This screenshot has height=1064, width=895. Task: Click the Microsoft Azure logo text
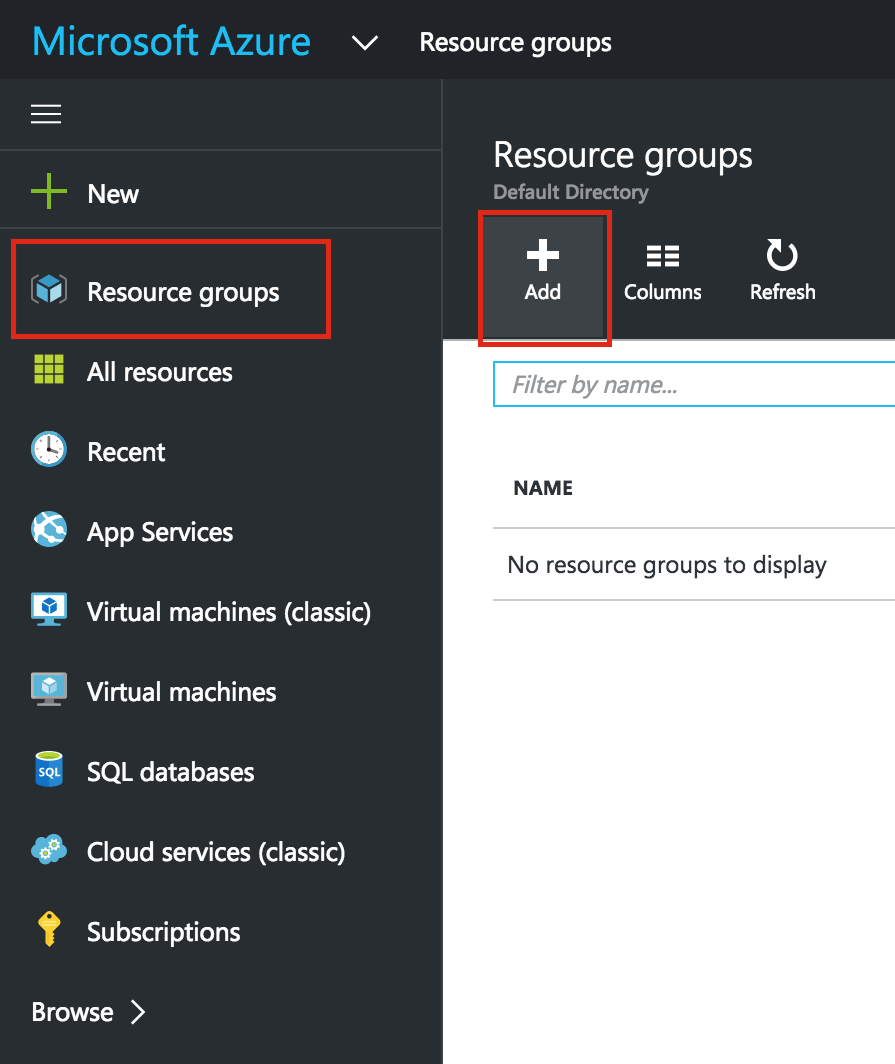pyautogui.click(x=171, y=41)
